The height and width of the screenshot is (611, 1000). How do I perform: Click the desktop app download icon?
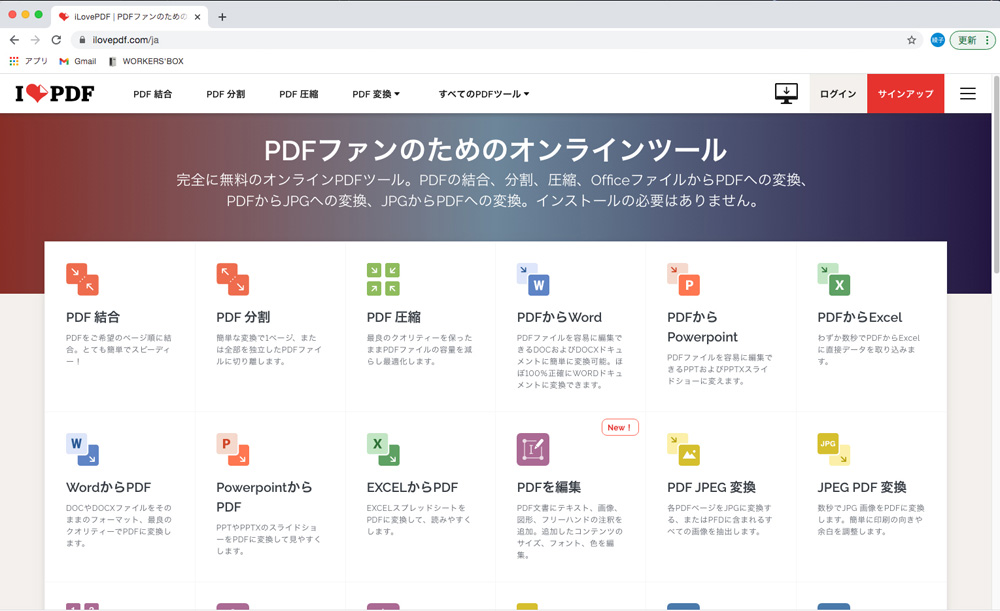coord(786,93)
